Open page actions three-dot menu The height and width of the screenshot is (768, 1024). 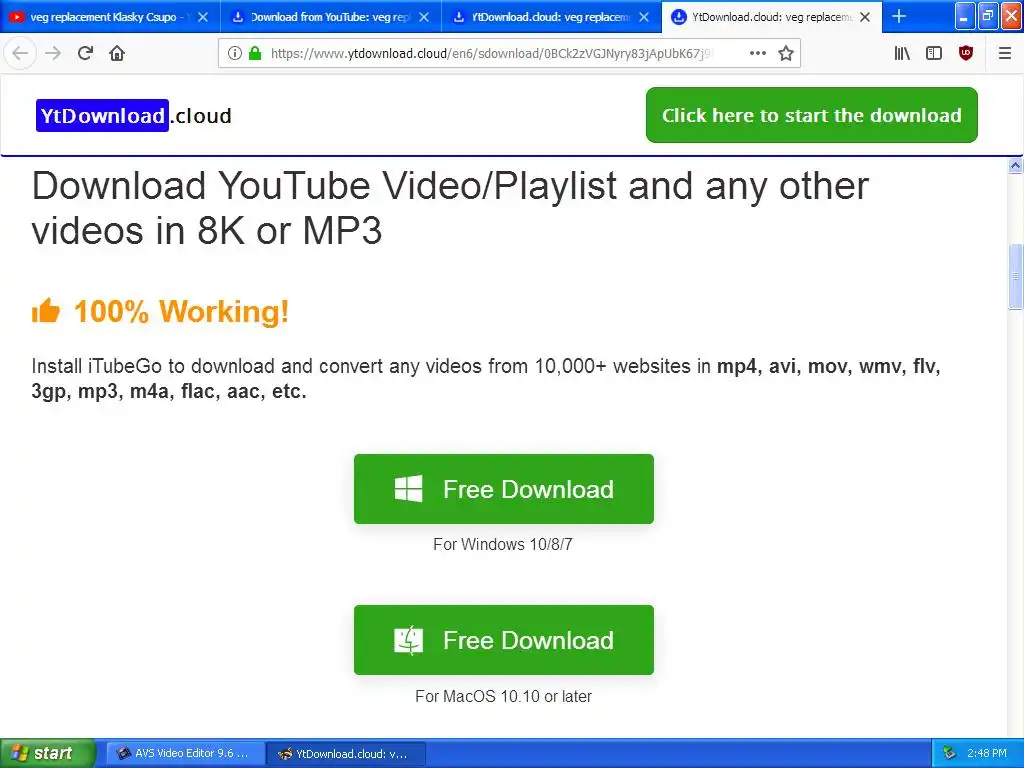click(758, 53)
